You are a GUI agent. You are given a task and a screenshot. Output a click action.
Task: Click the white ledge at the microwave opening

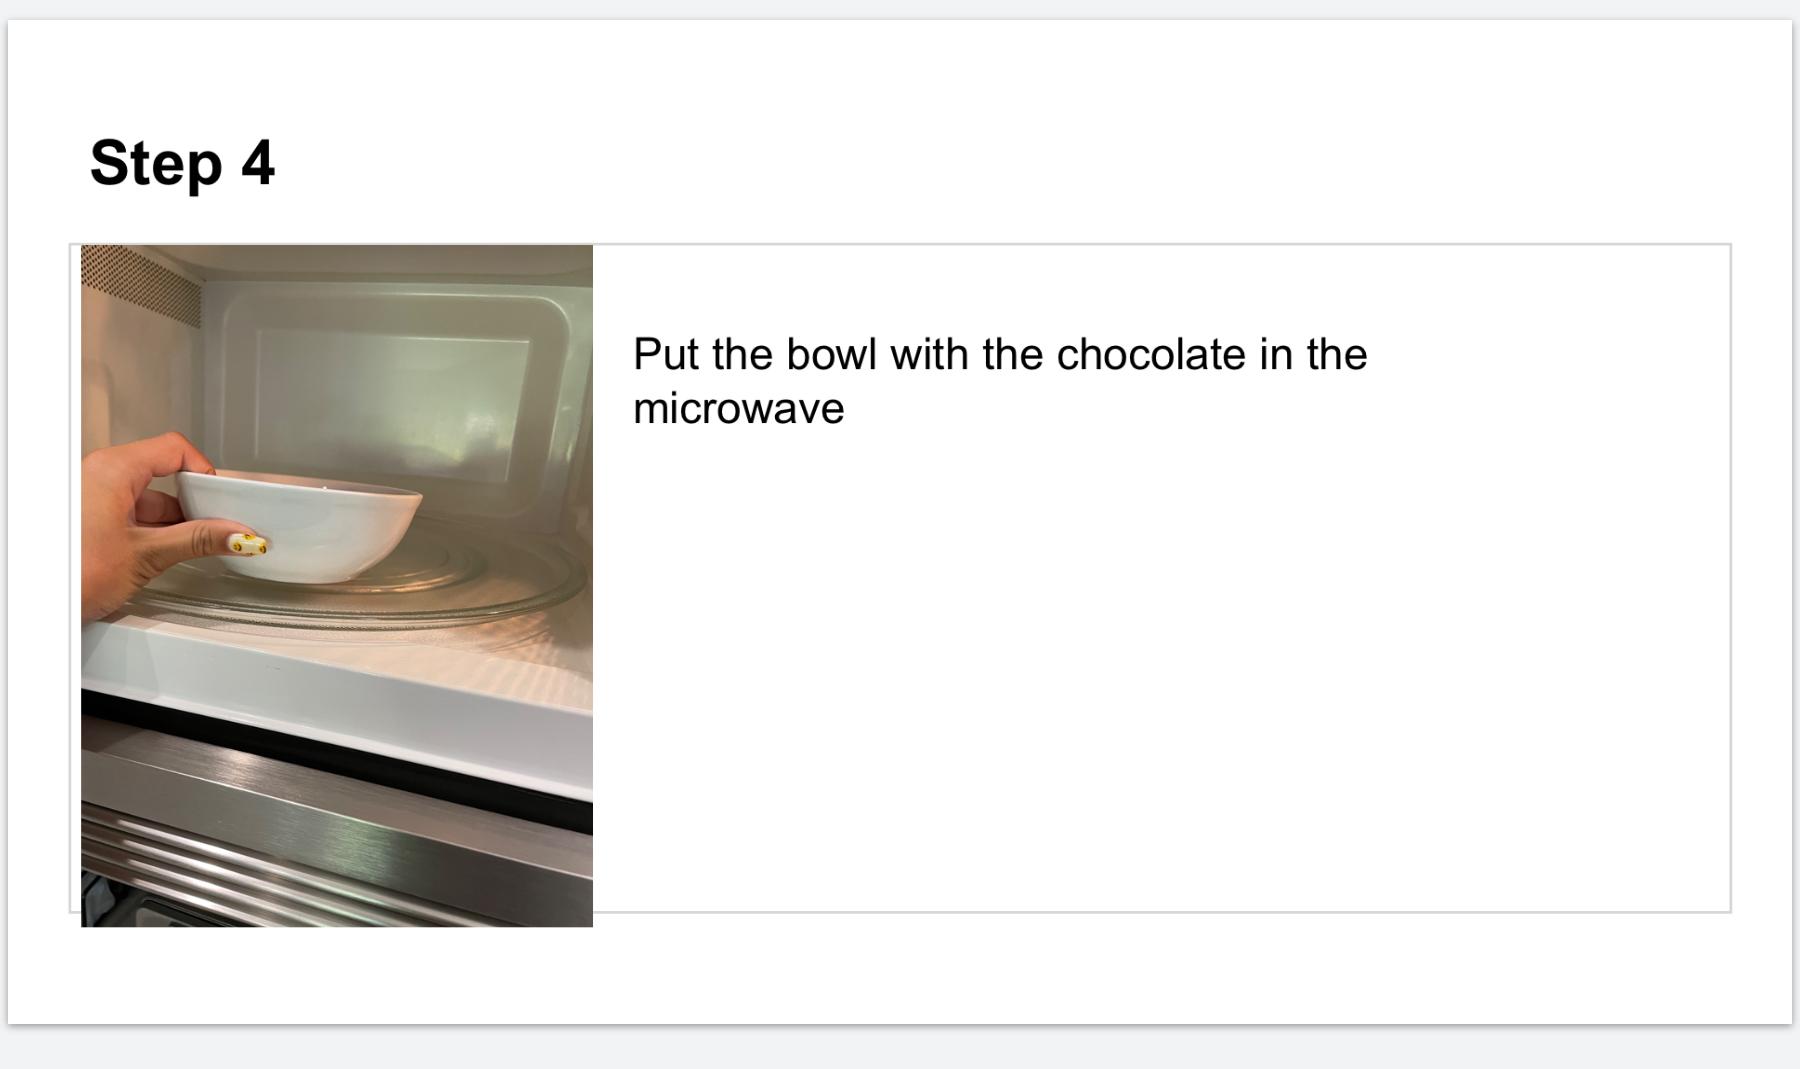click(330, 680)
